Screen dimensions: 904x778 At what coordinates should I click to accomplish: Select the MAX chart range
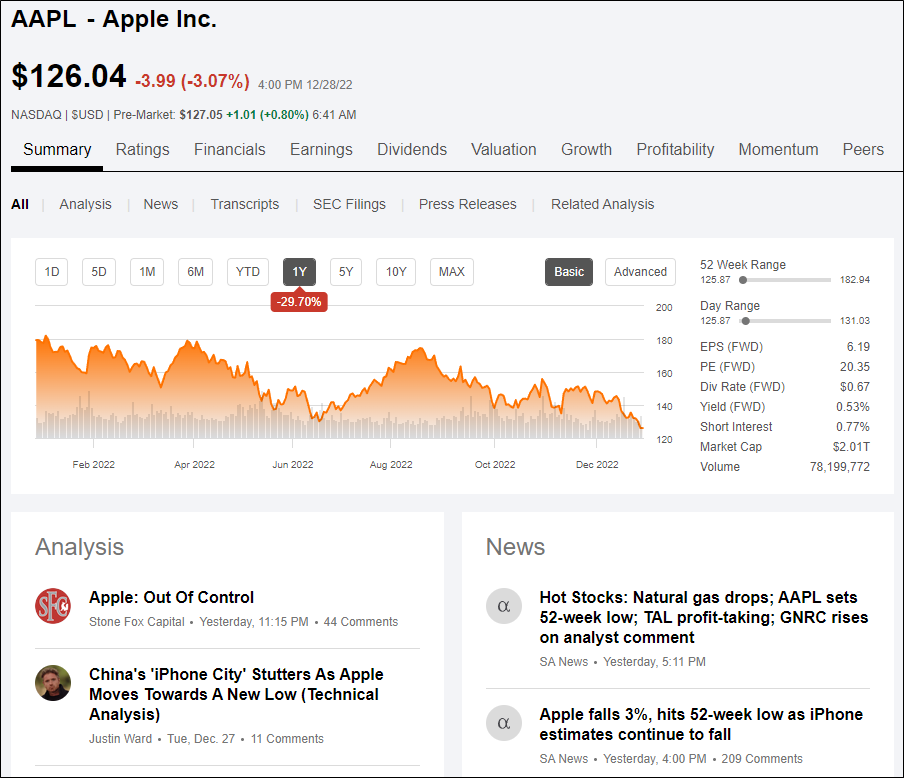click(452, 272)
